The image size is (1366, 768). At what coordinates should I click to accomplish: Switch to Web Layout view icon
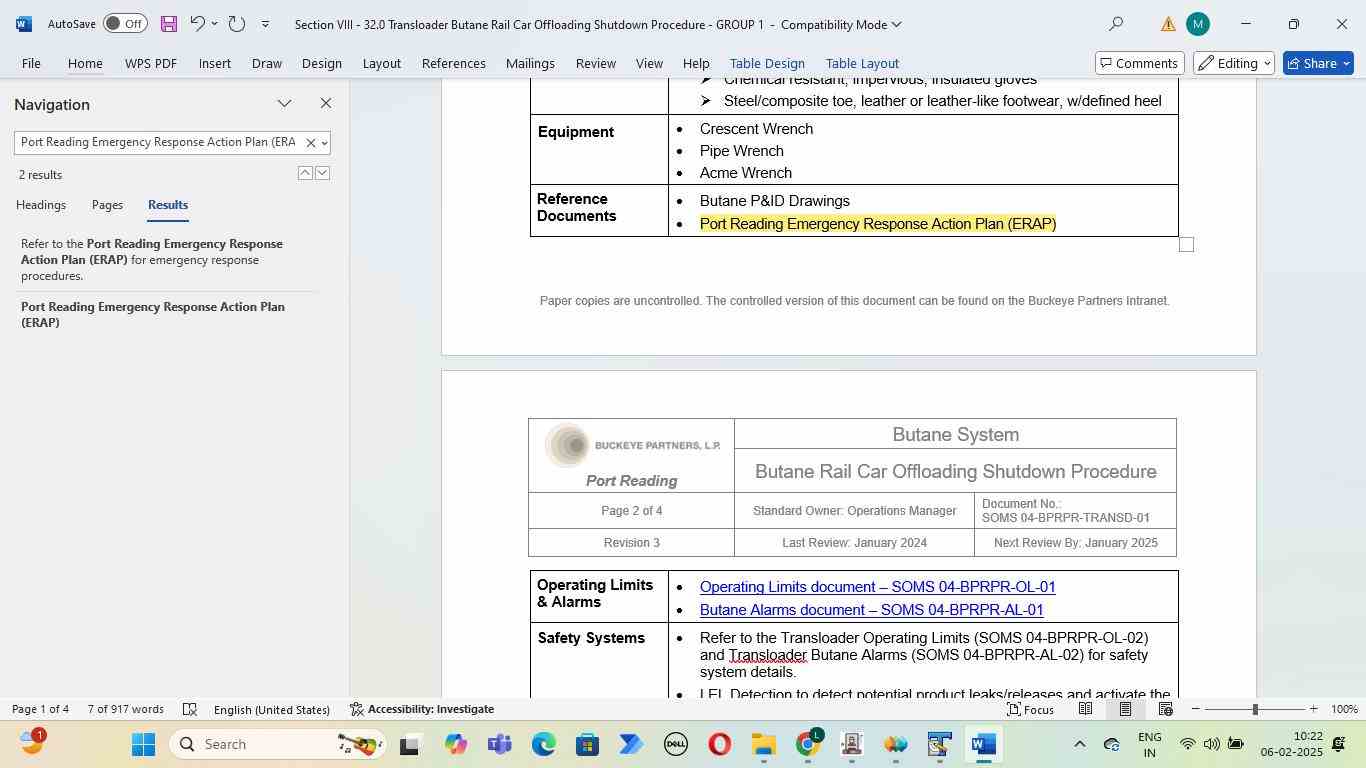point(1165,709)
